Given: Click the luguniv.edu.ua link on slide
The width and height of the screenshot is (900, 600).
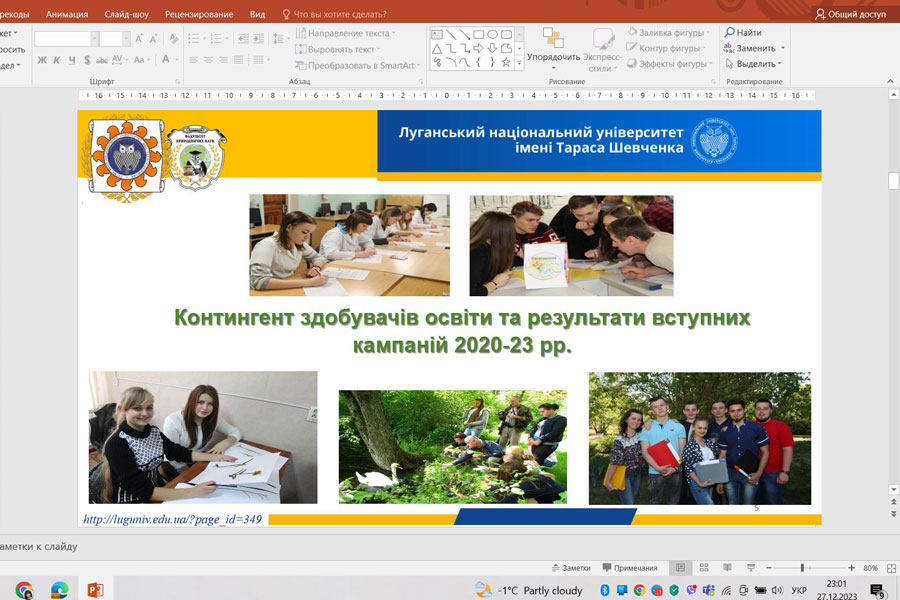Looking at the screenshot, I should tap(172, 520).
